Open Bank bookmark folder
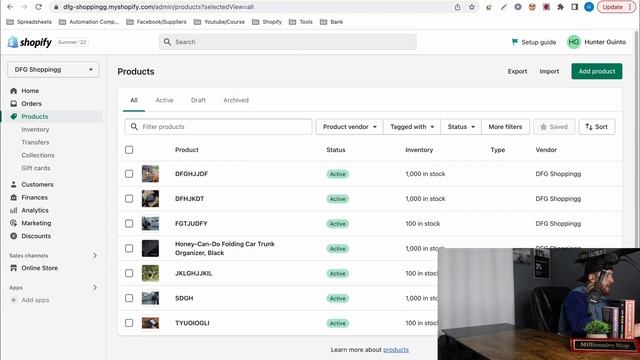The height and width of the screenshot is (360, 640). pyautogui.click(x=331, y=22)
